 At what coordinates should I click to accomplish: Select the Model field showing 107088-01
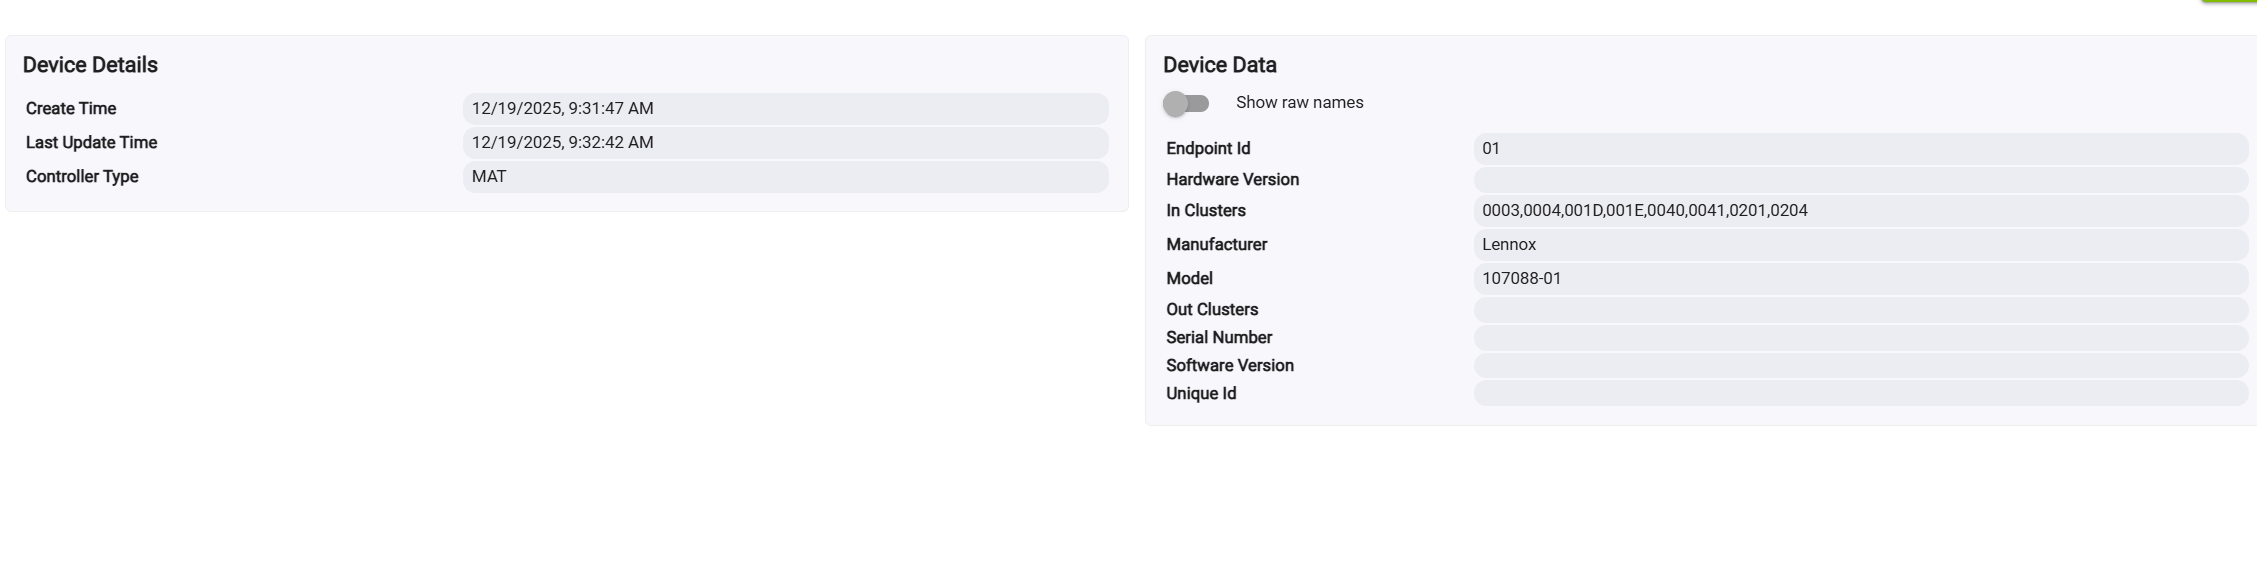pos(1860,279)
